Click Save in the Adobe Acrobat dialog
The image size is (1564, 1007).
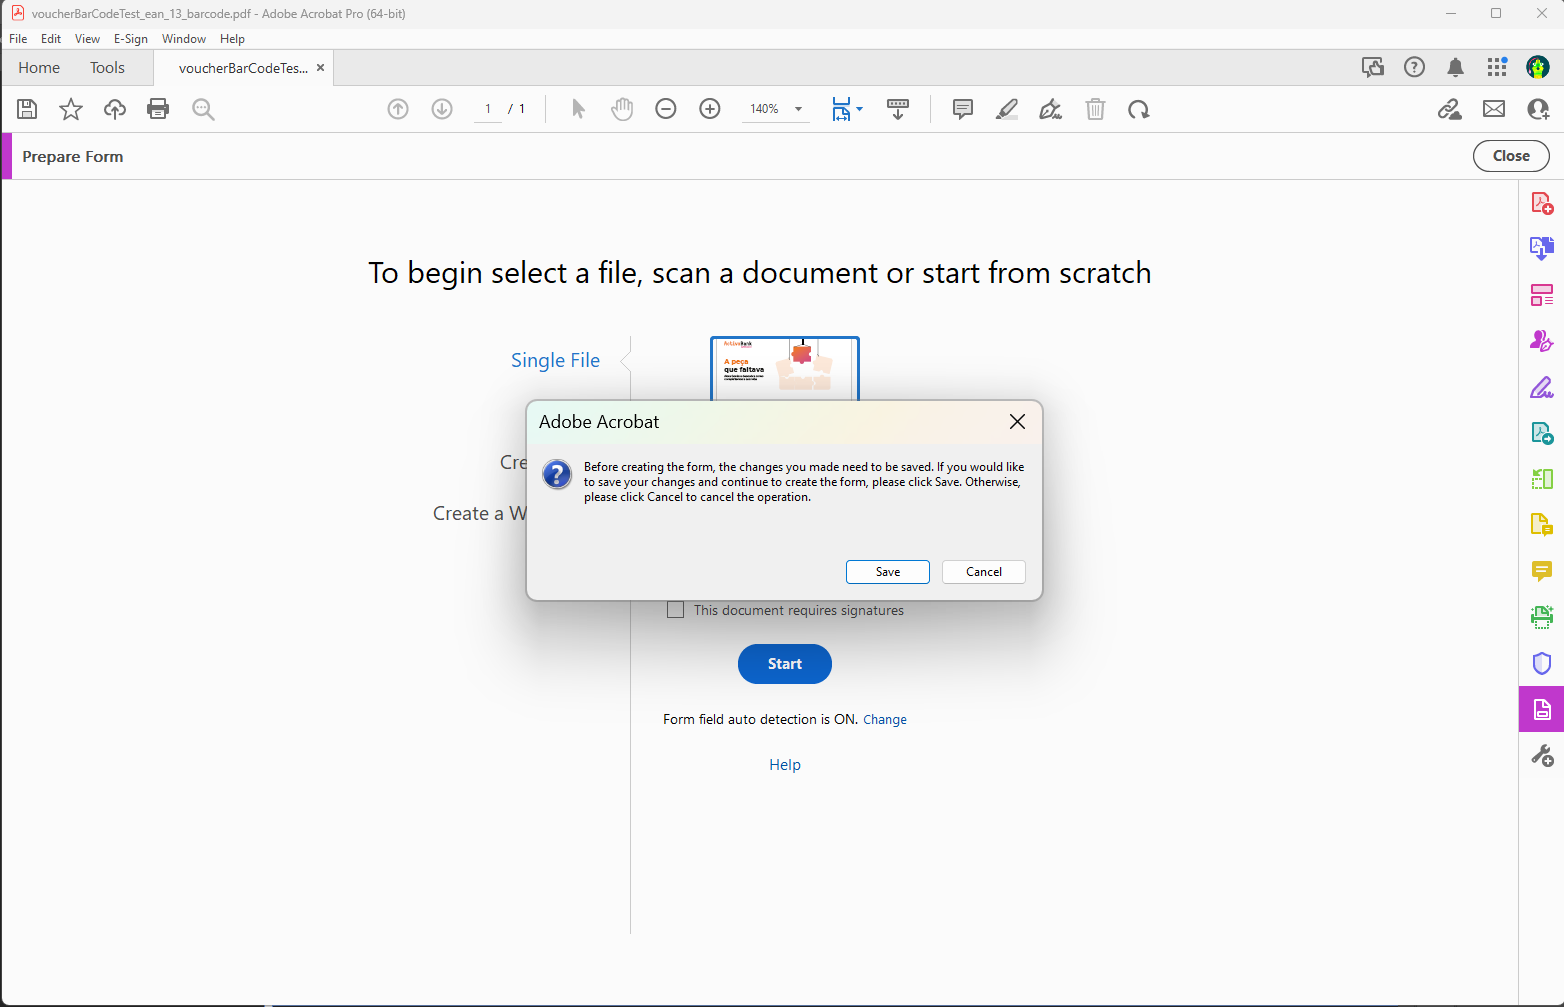coord(887,571)
